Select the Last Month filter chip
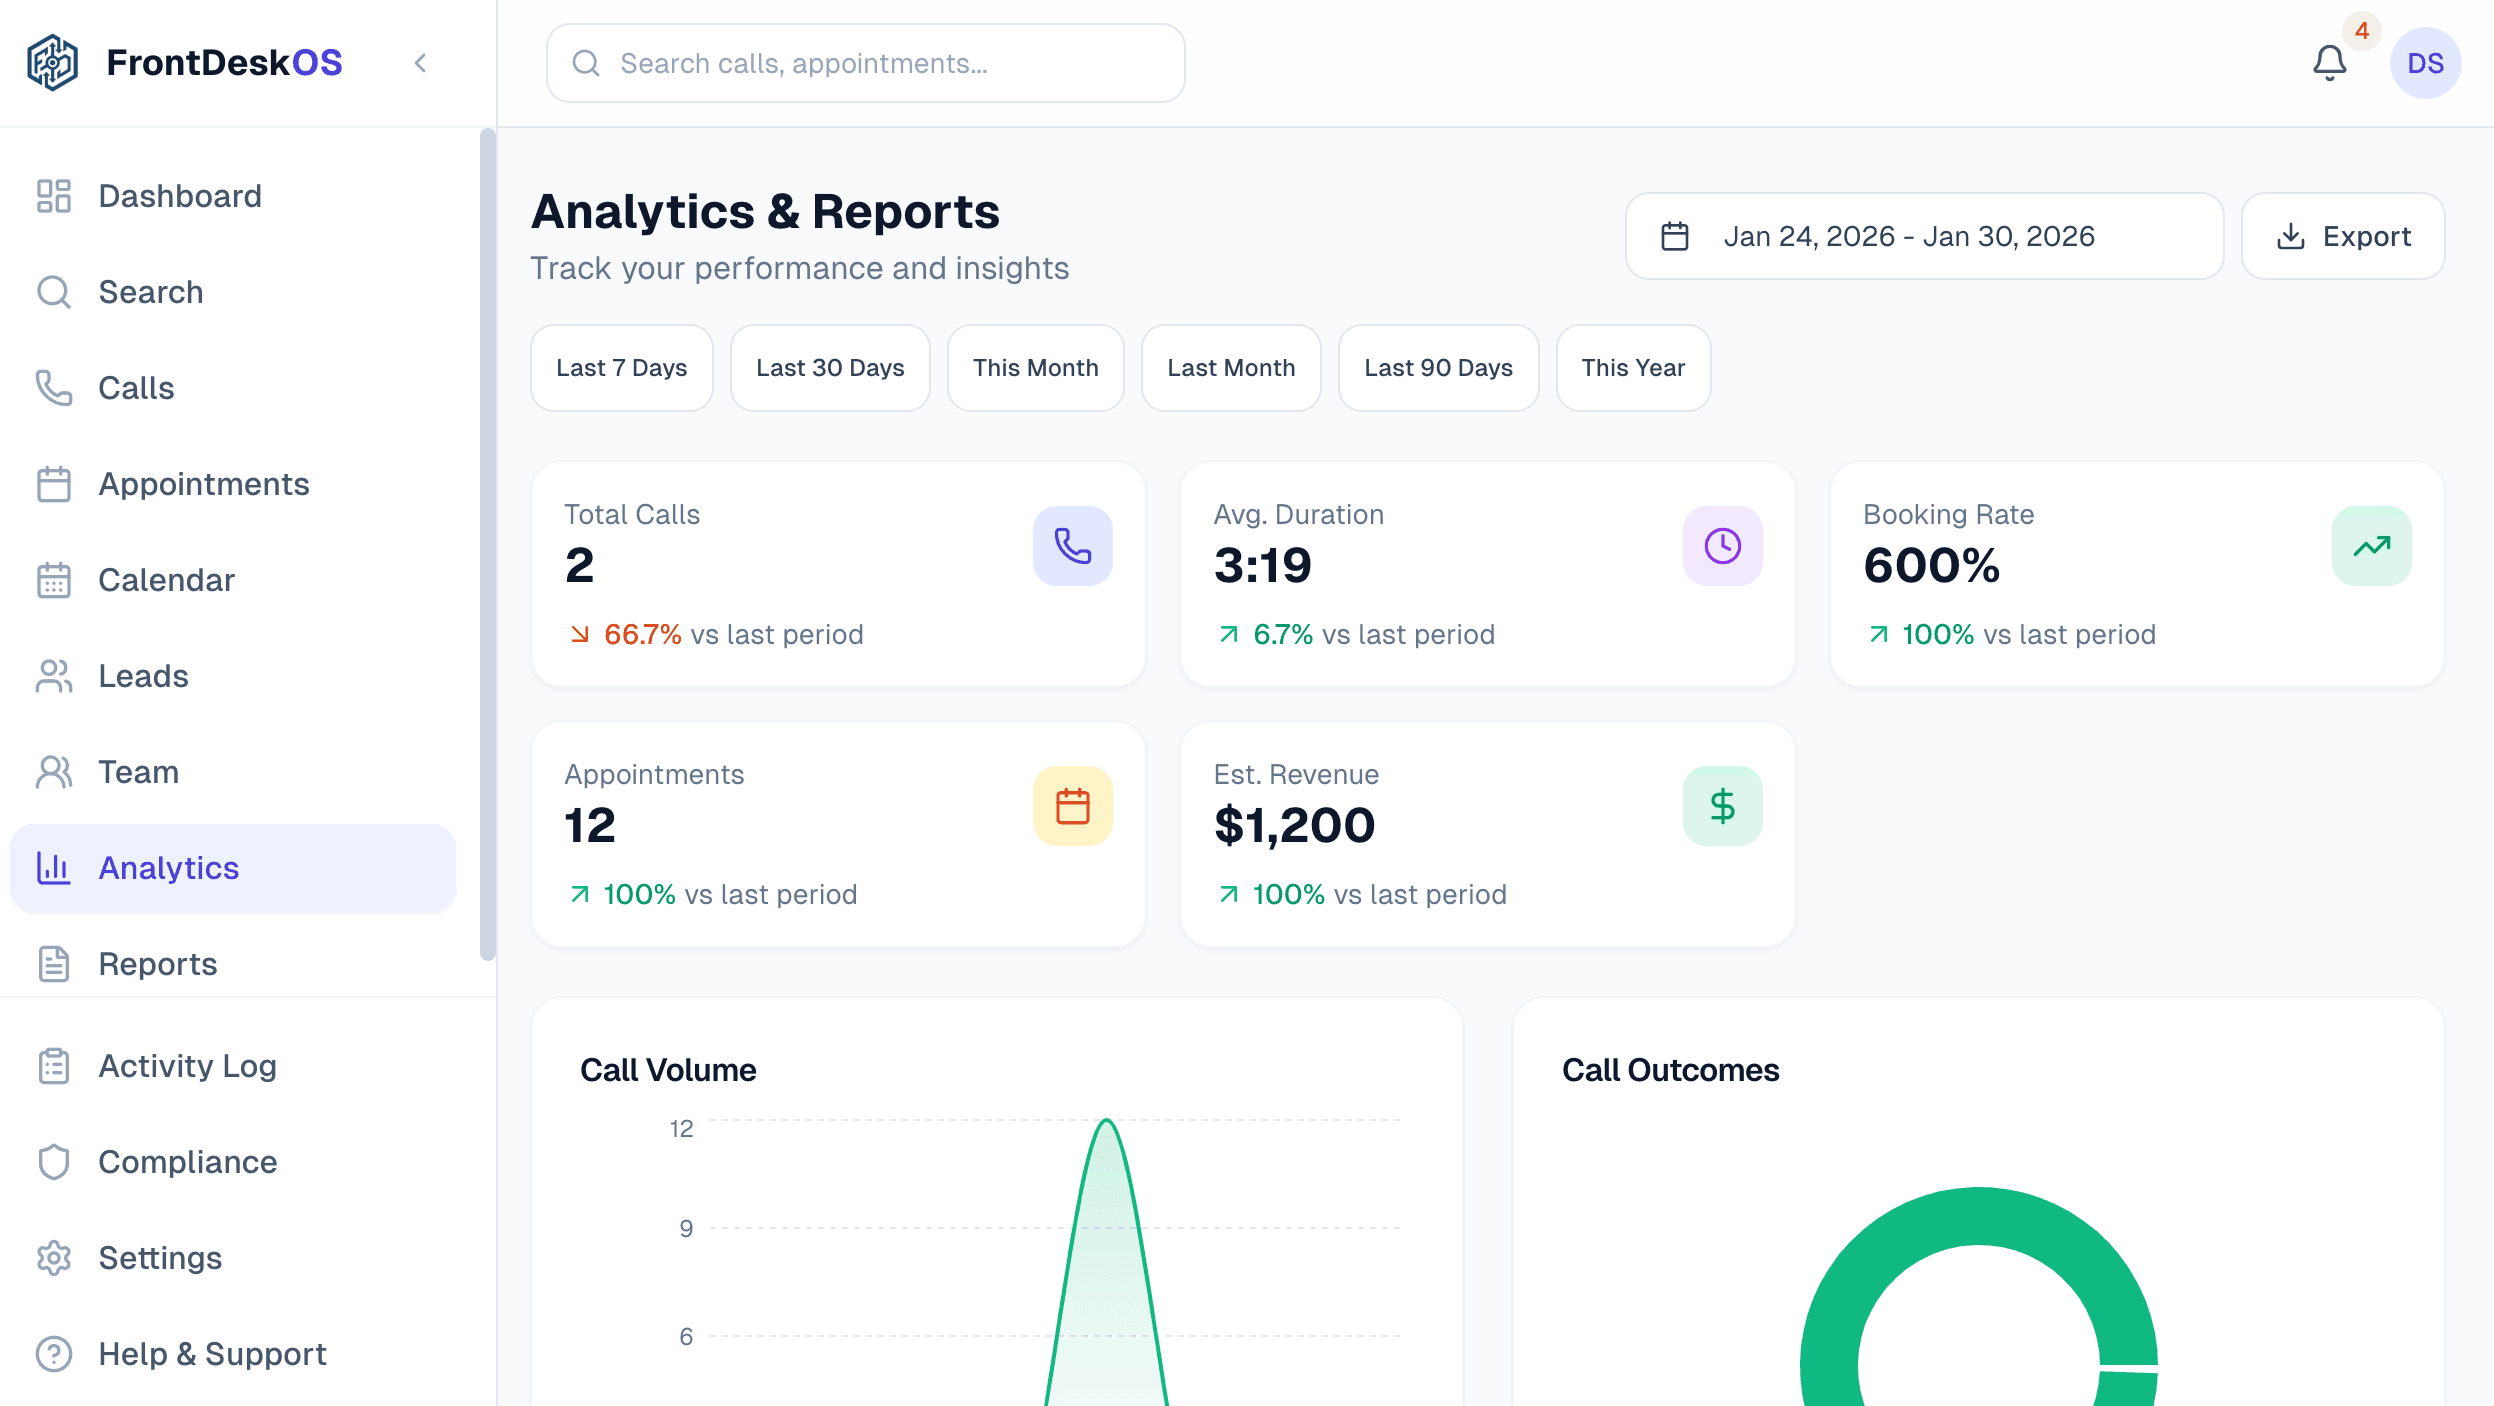 pyautogui.click(x=1231, y=368)
